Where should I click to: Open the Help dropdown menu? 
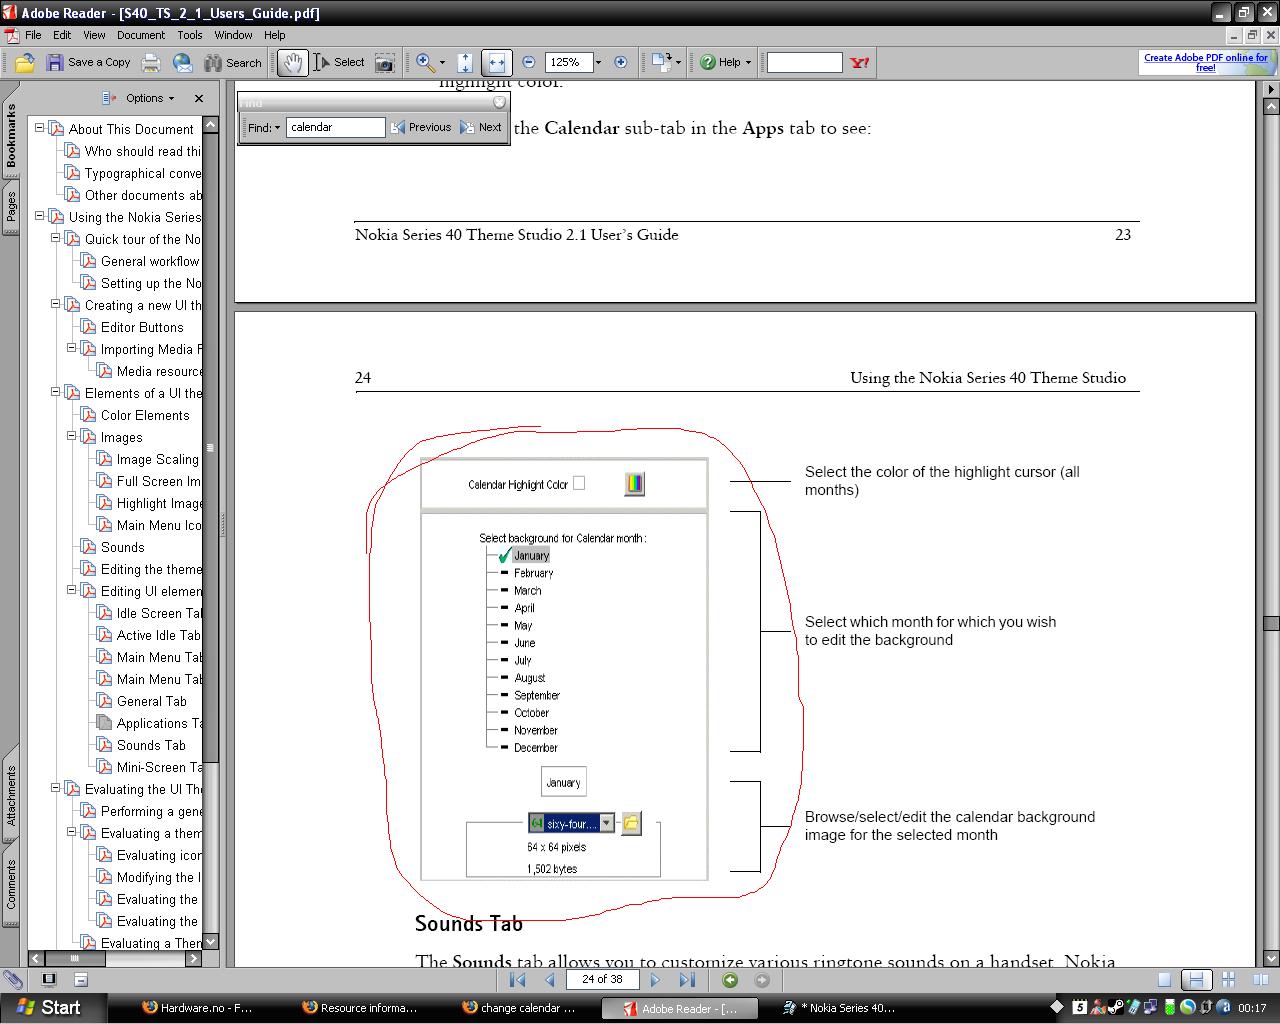coord(725,62)
